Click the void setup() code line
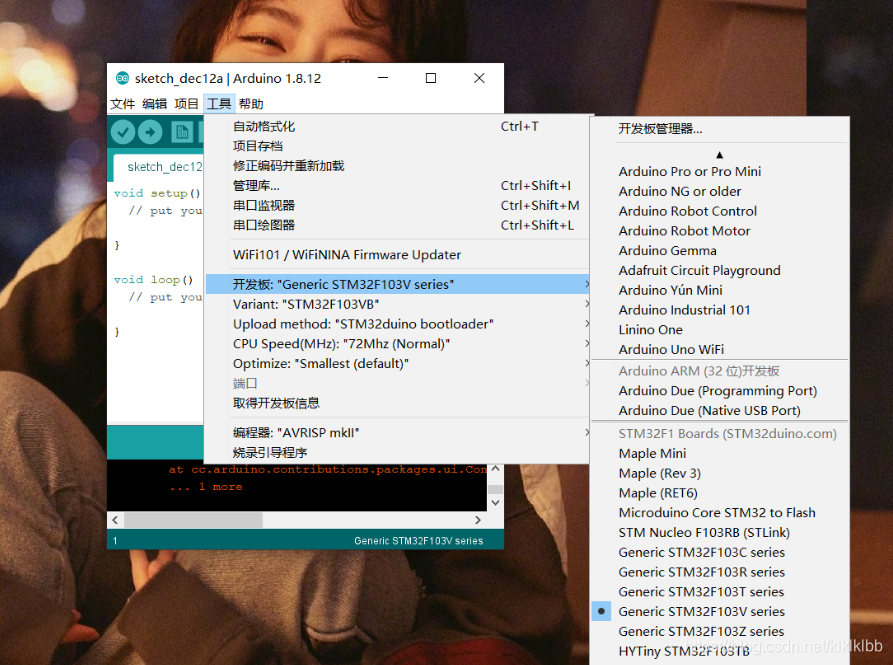The width and height of the screenshot is (893, 665). (x=158, y=194)
